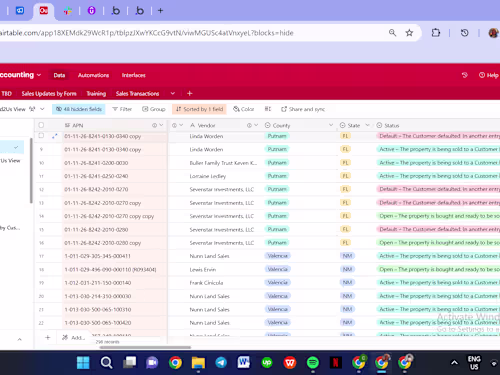Click the Airtable base history icon
The image size is (500, 375).
[465, 75]
